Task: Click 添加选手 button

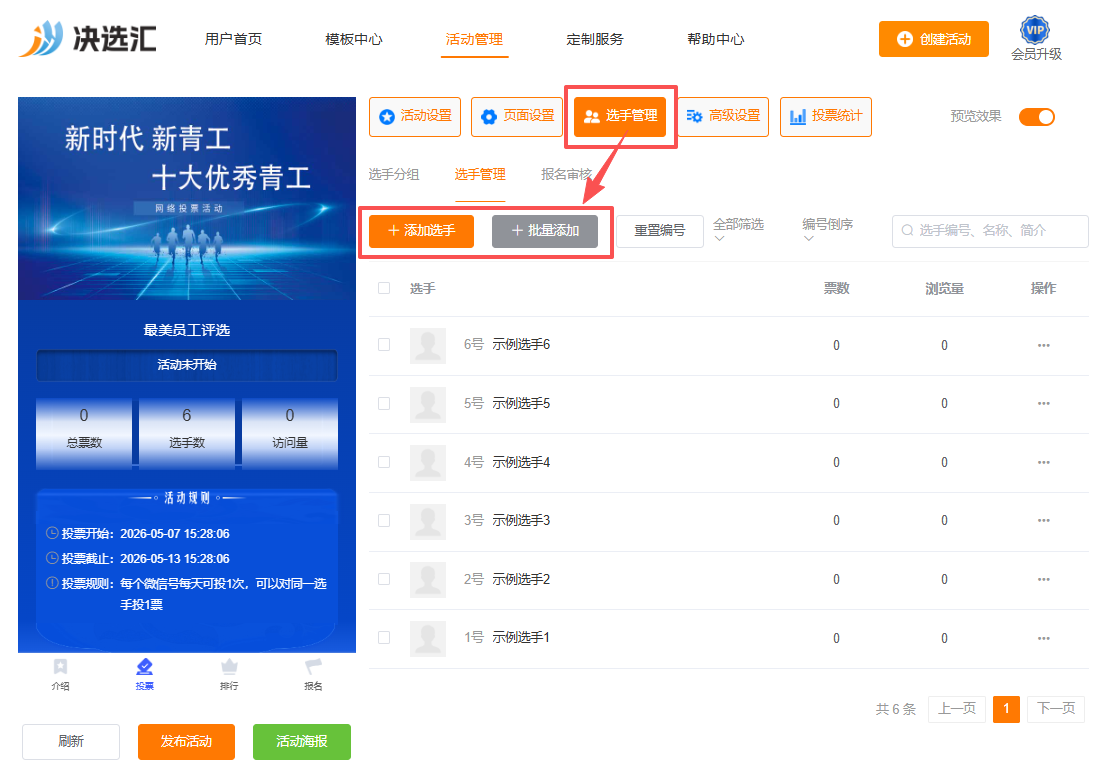Action: [422, 231]
